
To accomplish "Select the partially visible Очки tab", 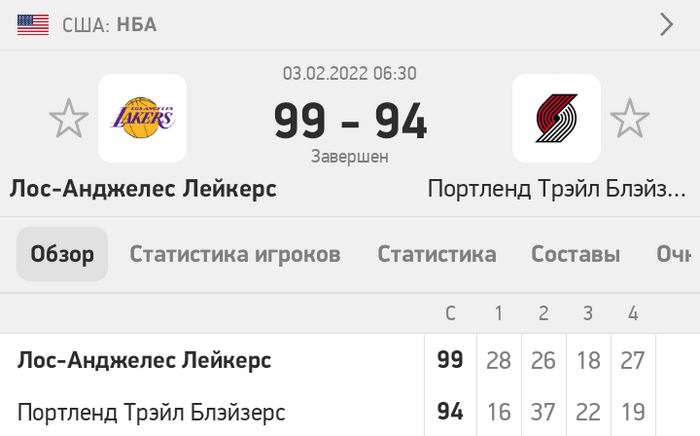I will click(673, 254).
